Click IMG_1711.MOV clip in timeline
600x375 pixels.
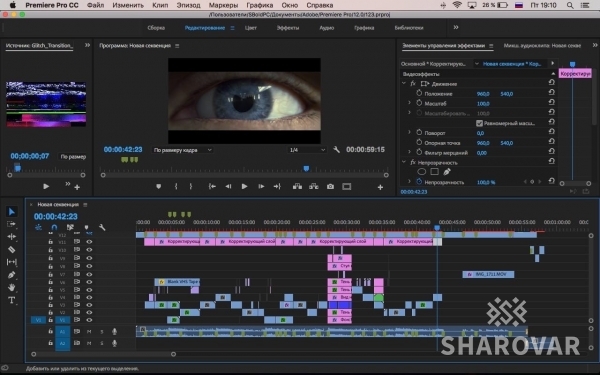[488, 274]
